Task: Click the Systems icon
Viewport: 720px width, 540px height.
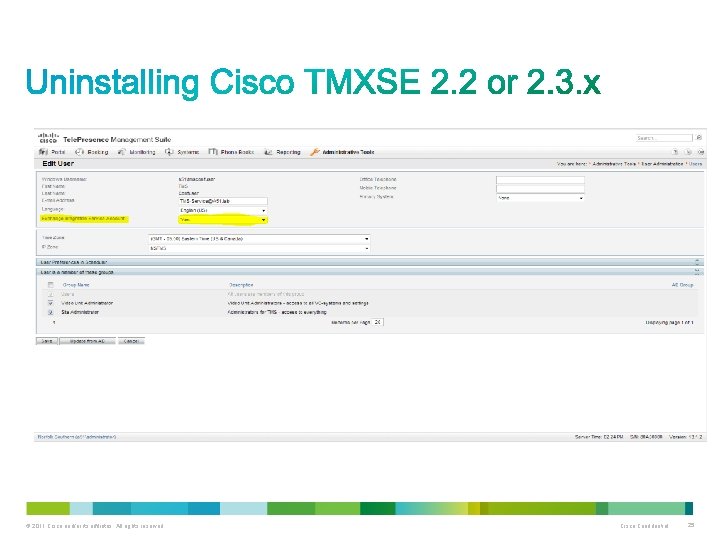Action: (169, 152)
